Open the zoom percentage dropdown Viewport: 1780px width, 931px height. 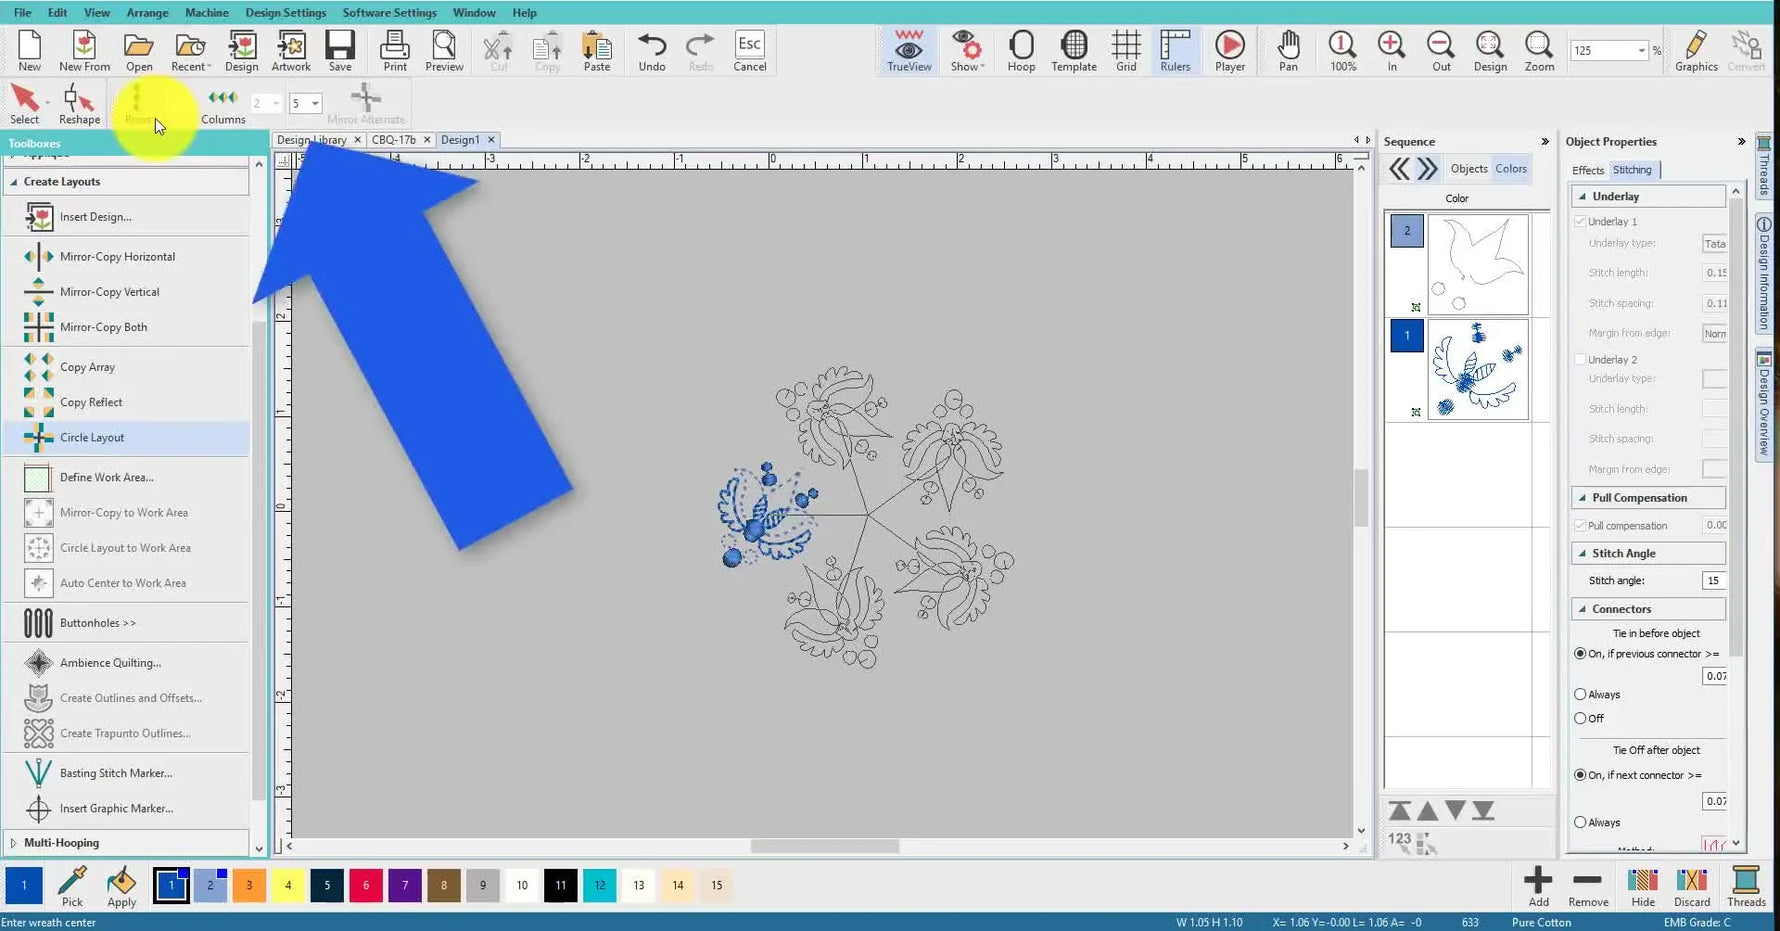[1643, 50]
